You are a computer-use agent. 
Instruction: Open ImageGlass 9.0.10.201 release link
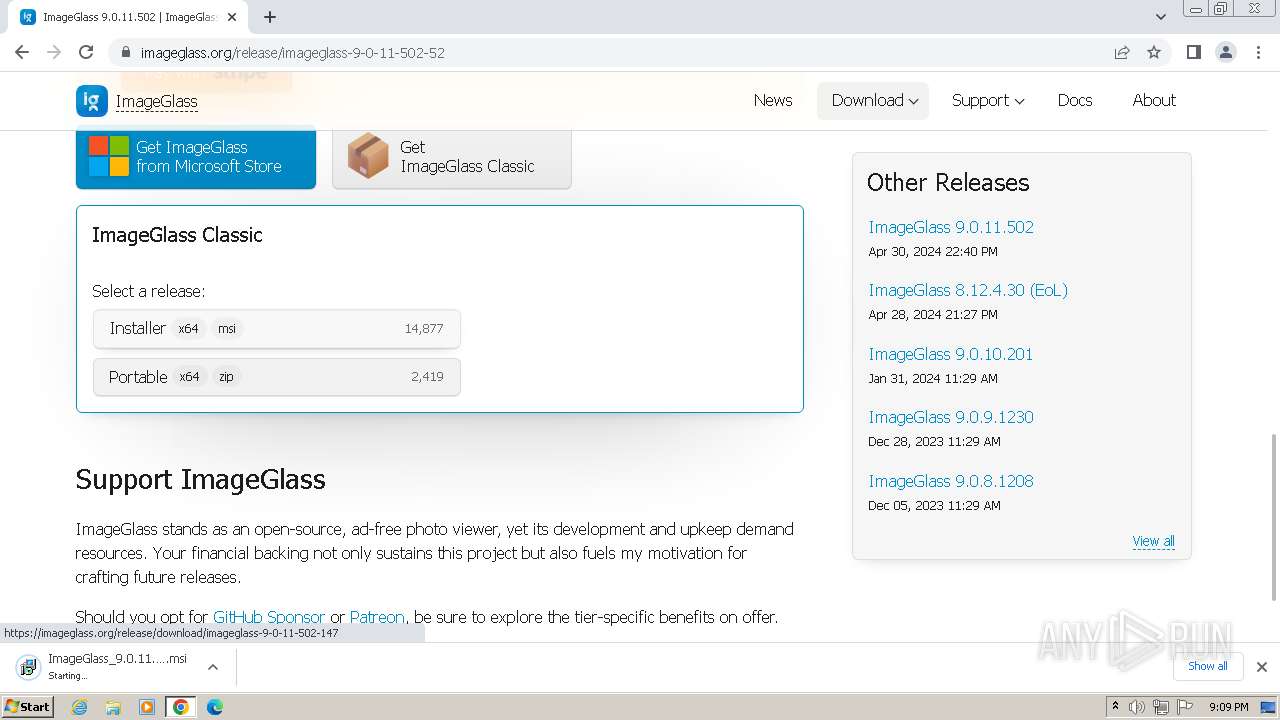click(951, 354)
